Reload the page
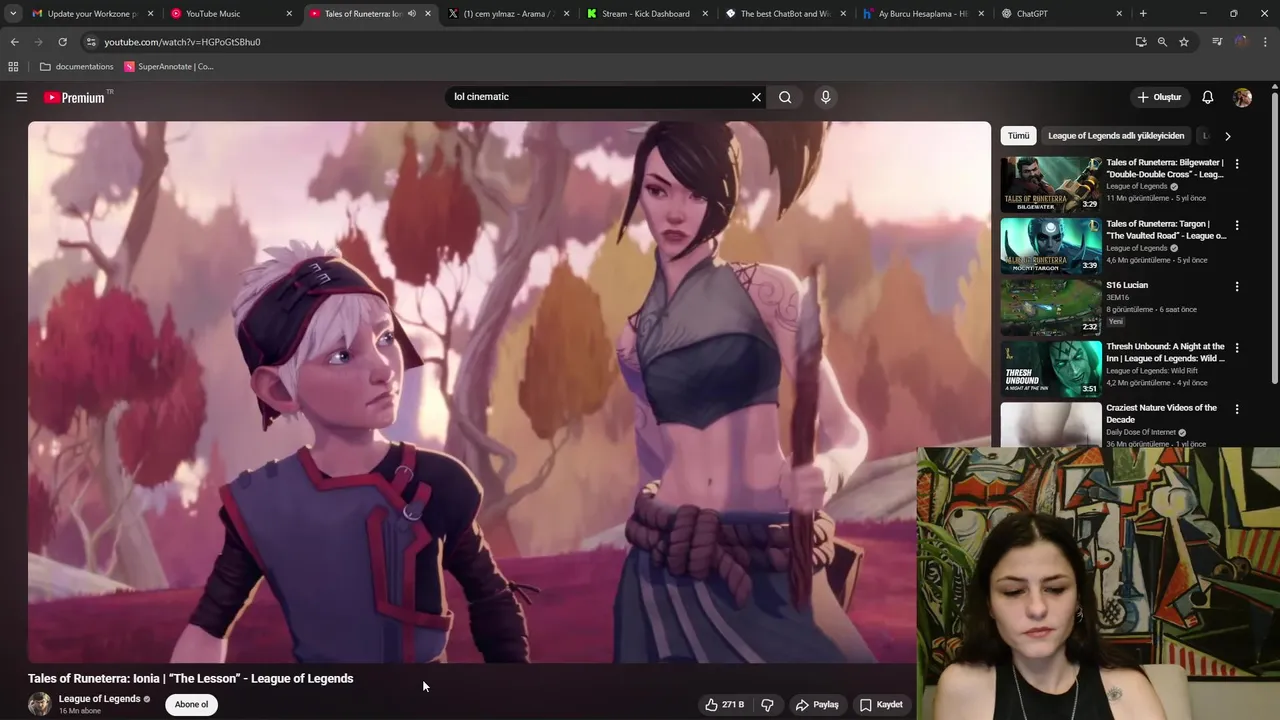 click(x=62, y=42)
